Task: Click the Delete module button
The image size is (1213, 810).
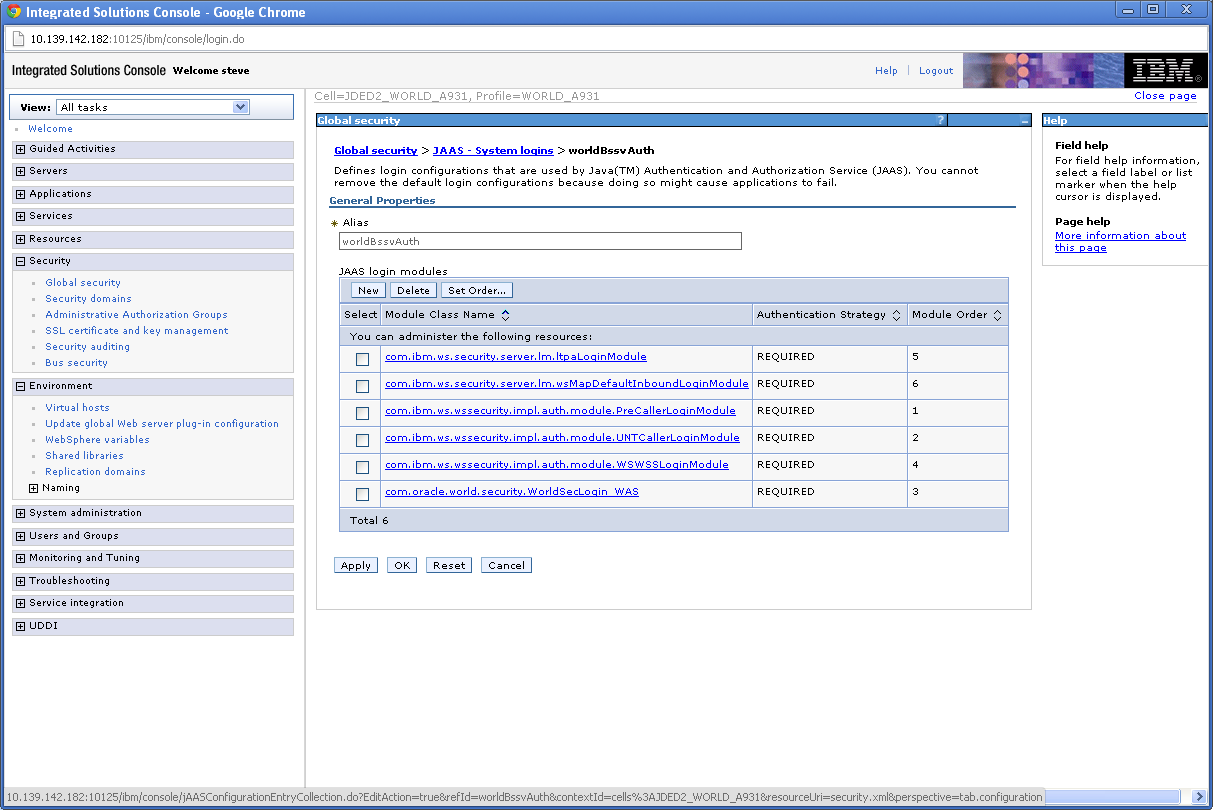Action: tap(413, 290)
